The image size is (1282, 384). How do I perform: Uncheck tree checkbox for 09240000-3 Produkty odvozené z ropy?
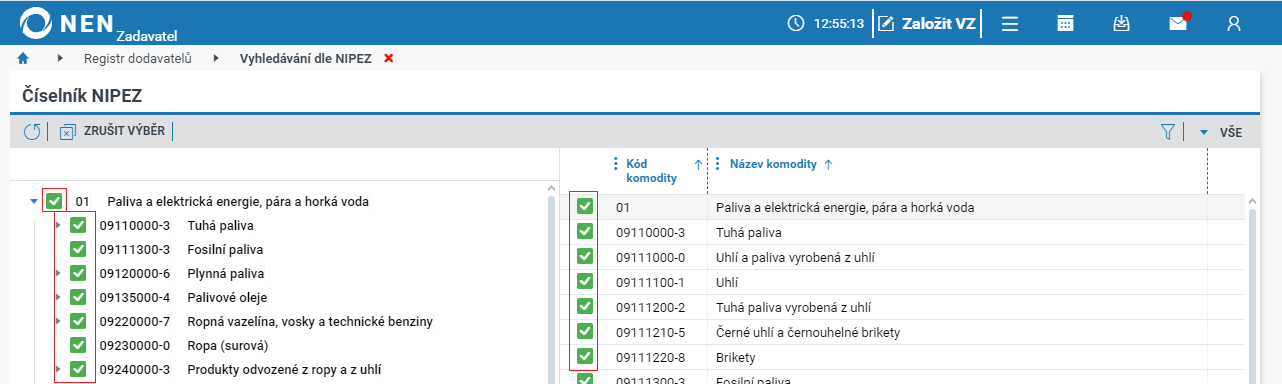pos(78,369)
